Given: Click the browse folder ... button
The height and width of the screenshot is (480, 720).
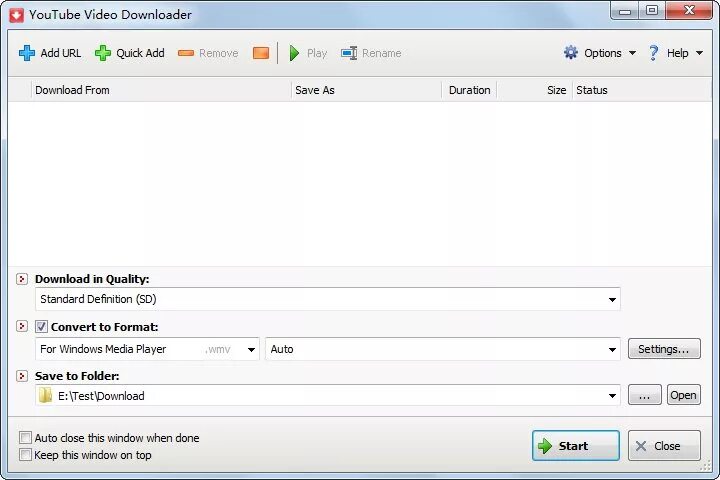Looking at the screenshot, I should tap(645, 395).
